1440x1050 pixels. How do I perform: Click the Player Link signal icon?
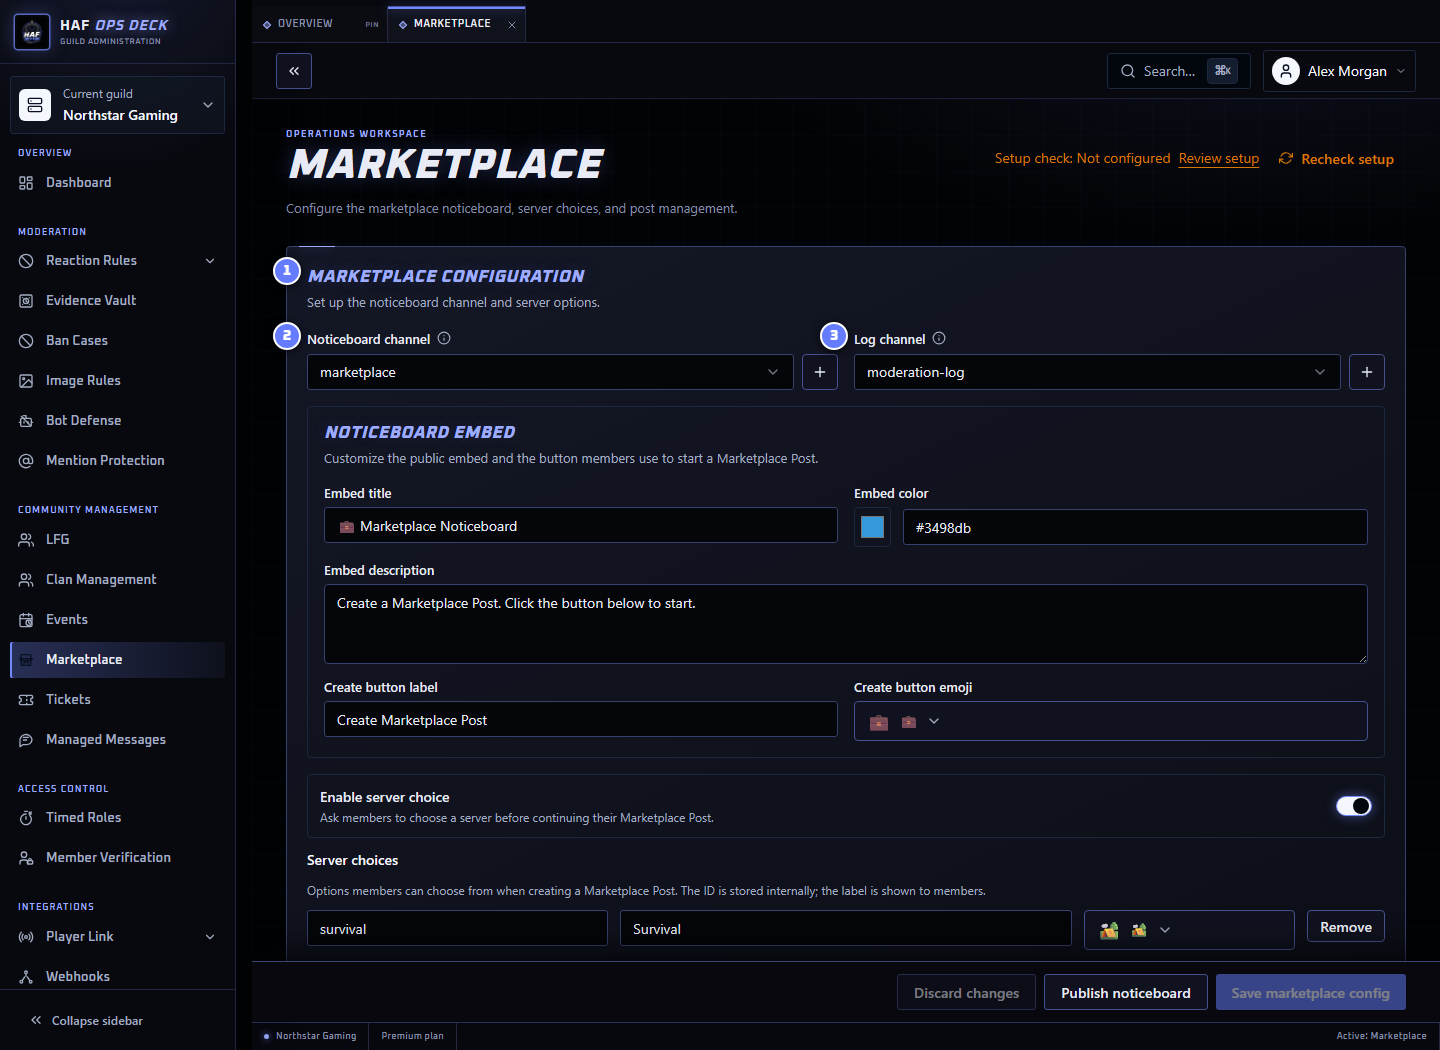(x=26, y=937)
